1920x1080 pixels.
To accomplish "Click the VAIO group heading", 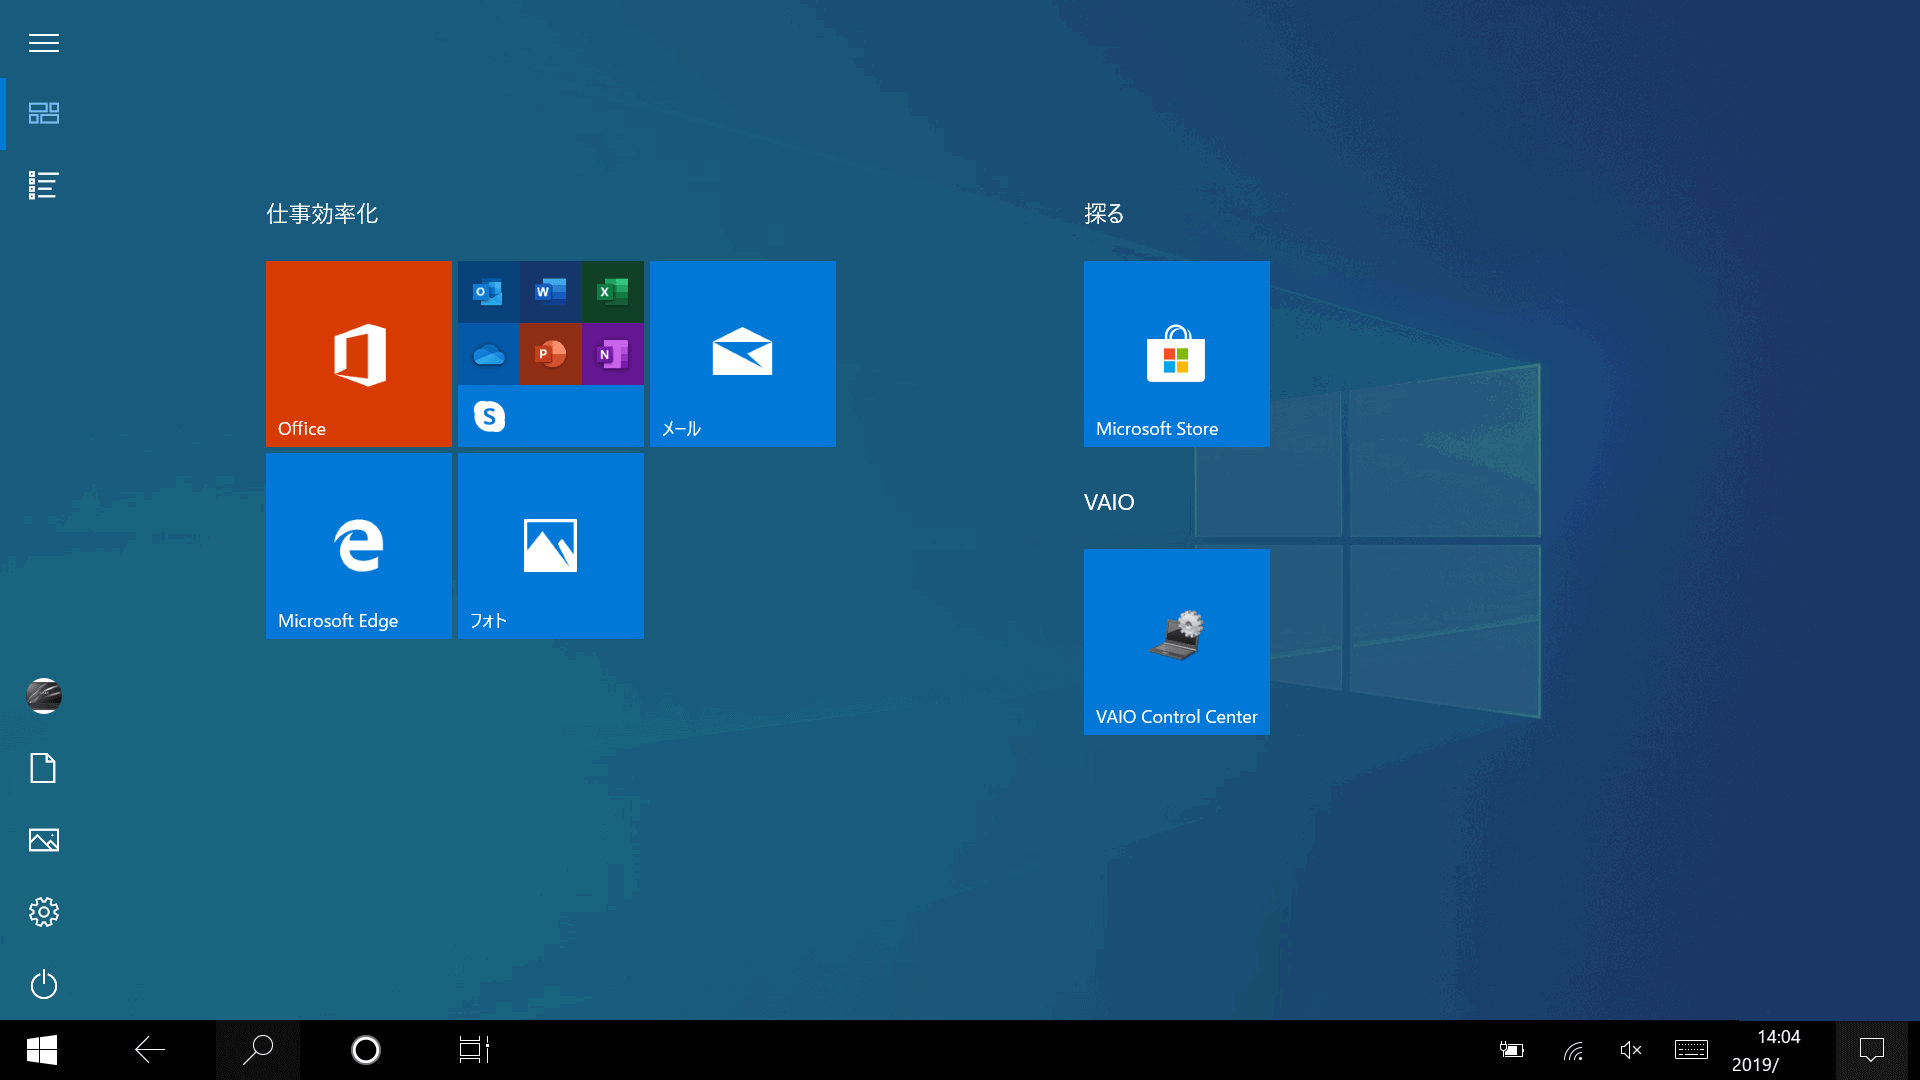I will (x=1109, y=502).
